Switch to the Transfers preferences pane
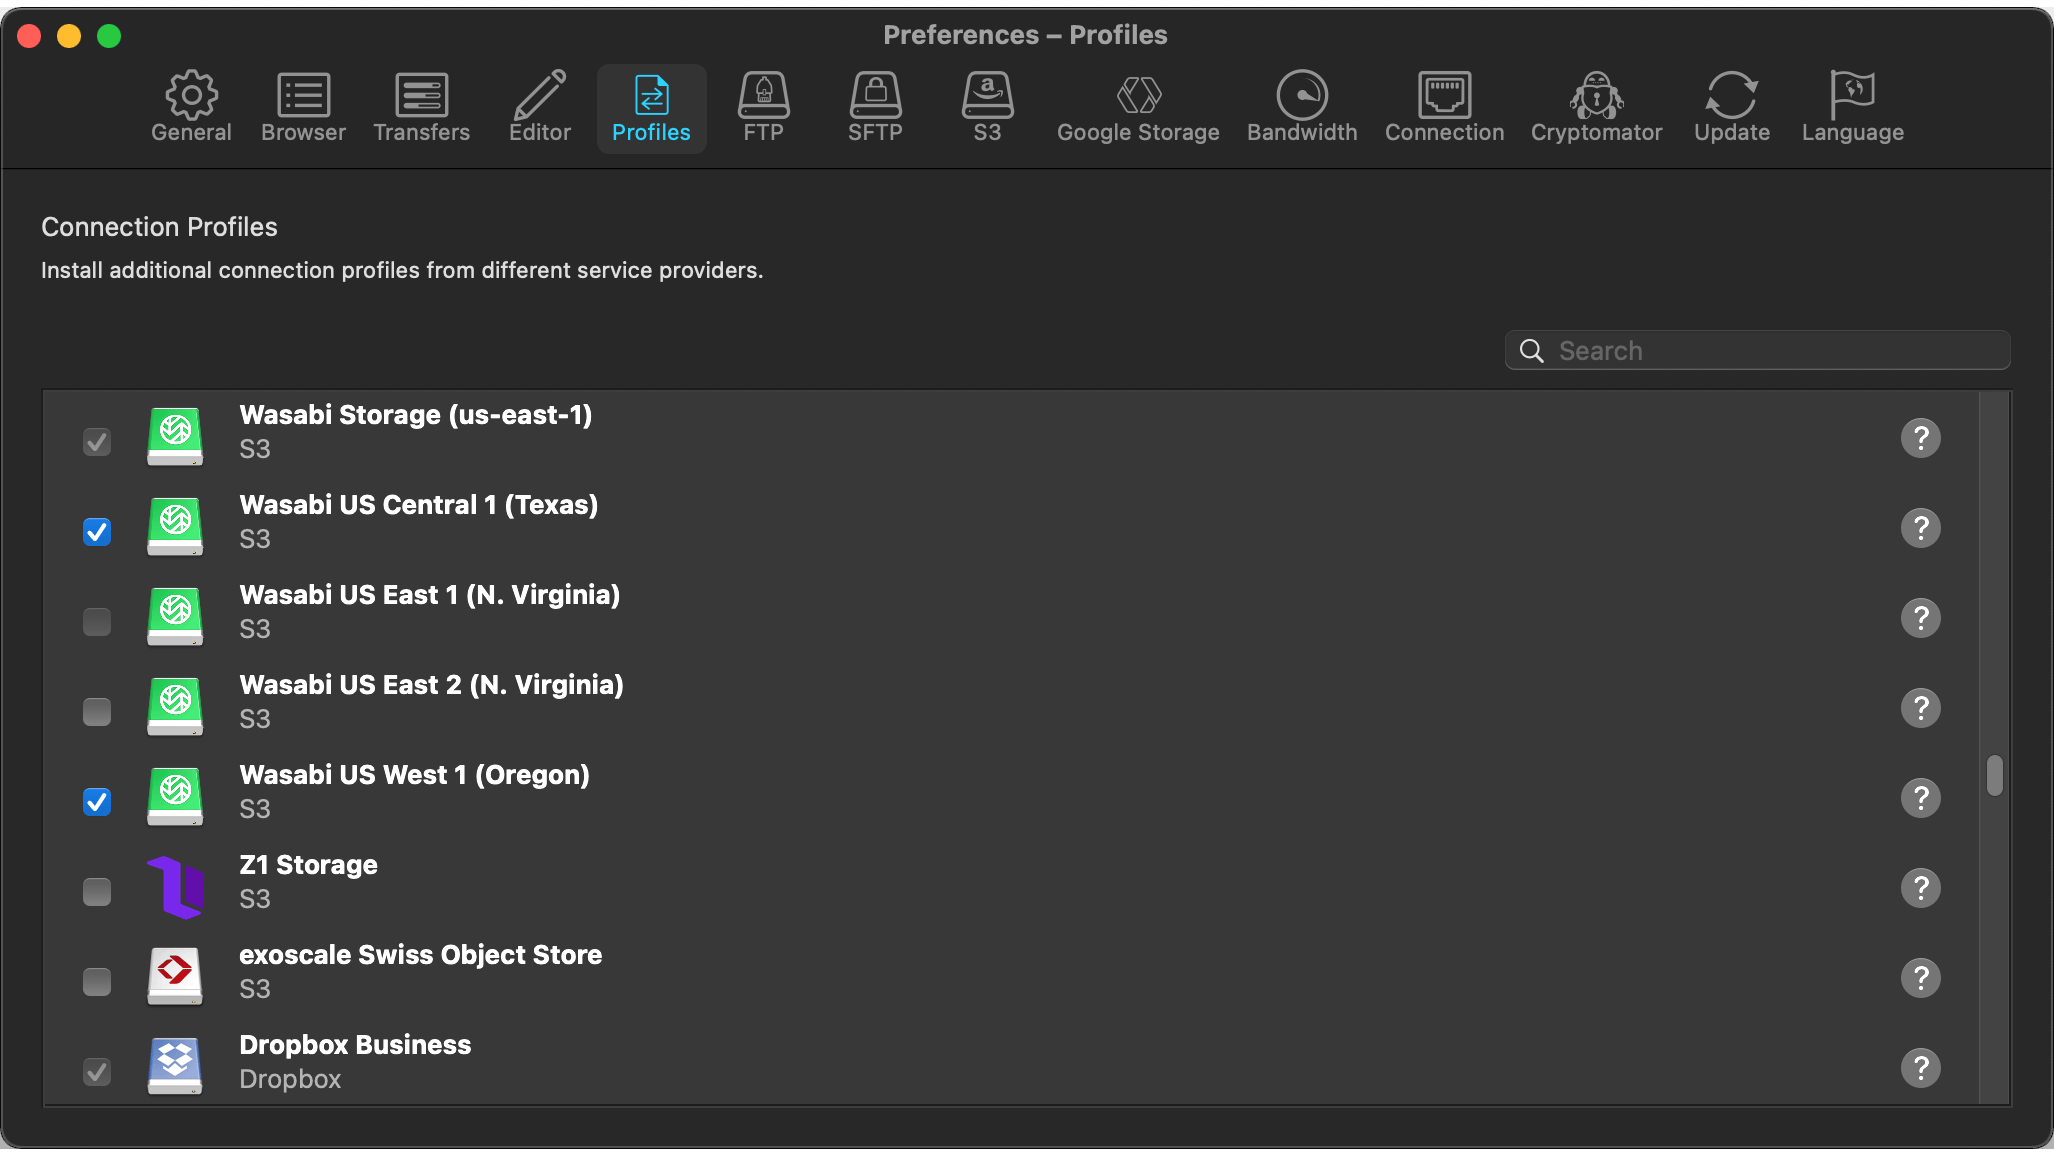The height and width of the screenshot is (1155, 2054). tap(421, 108)
